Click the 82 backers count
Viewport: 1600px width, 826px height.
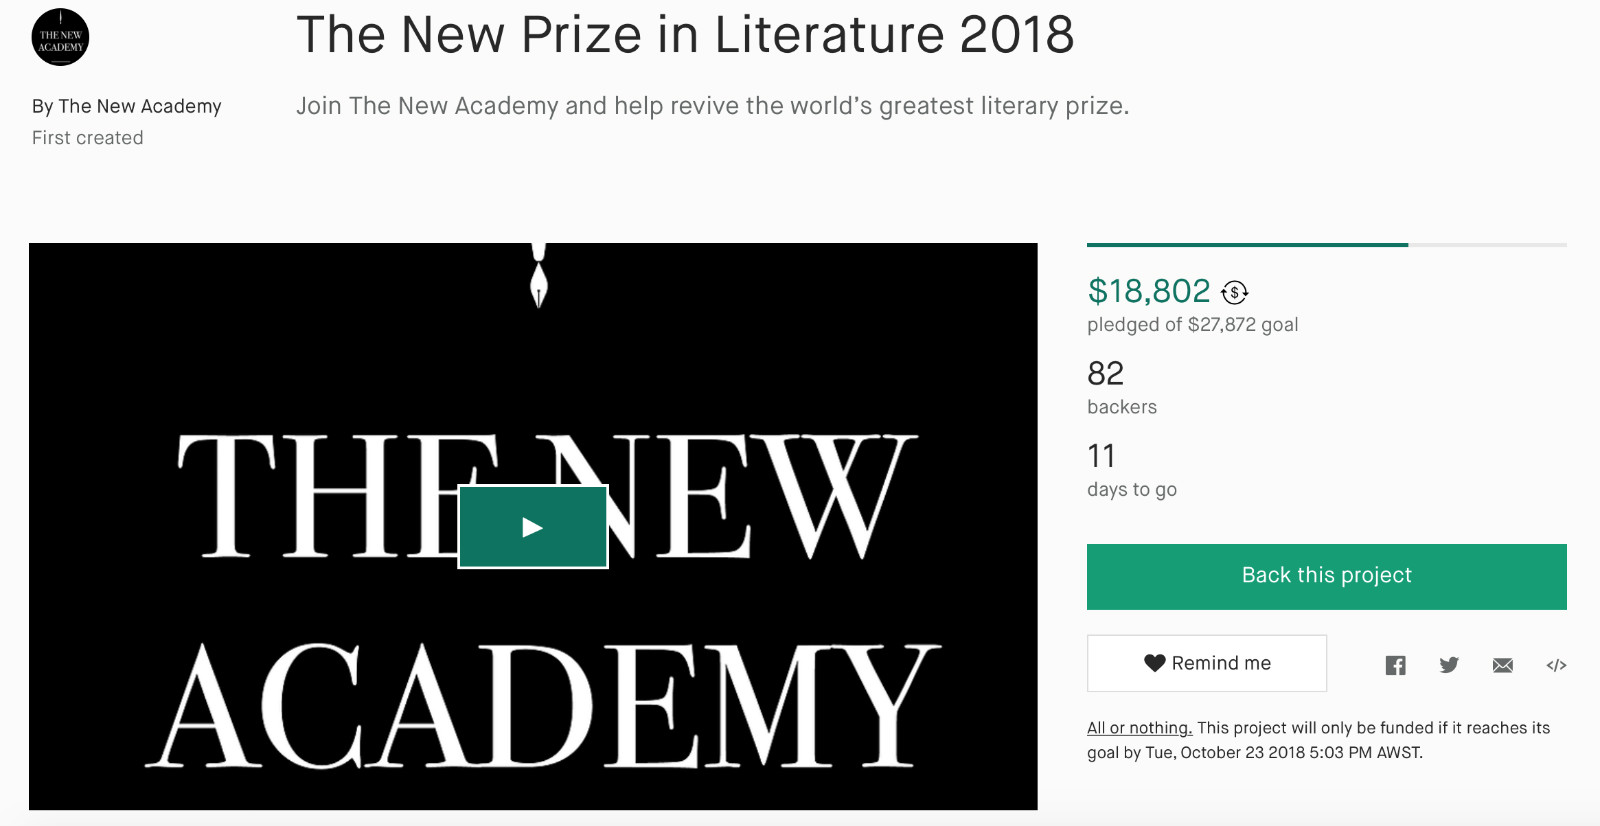coord(1106,374)
